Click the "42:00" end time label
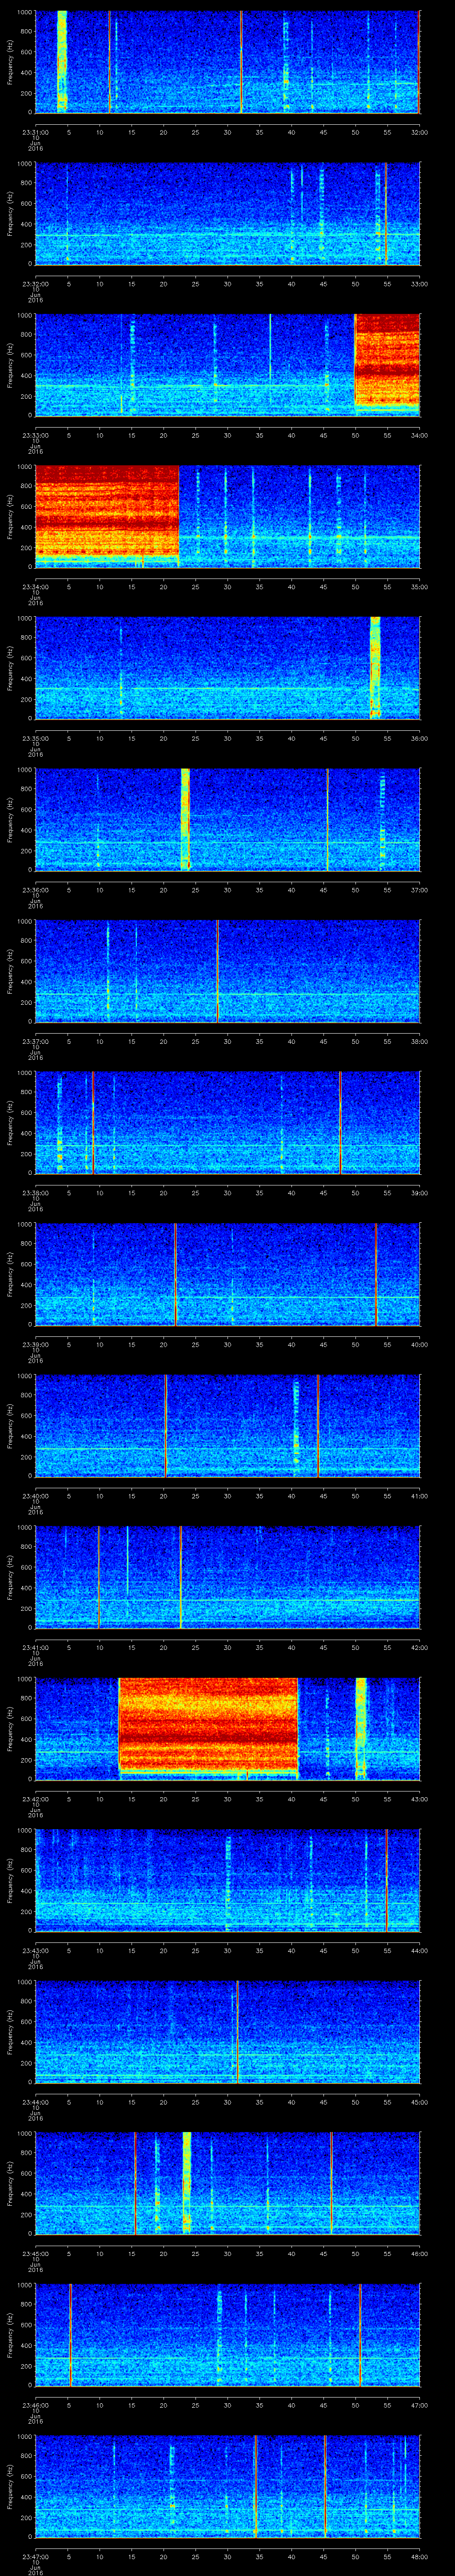Viewport: 455px width, 2576px height. (x=419, y=1647)
